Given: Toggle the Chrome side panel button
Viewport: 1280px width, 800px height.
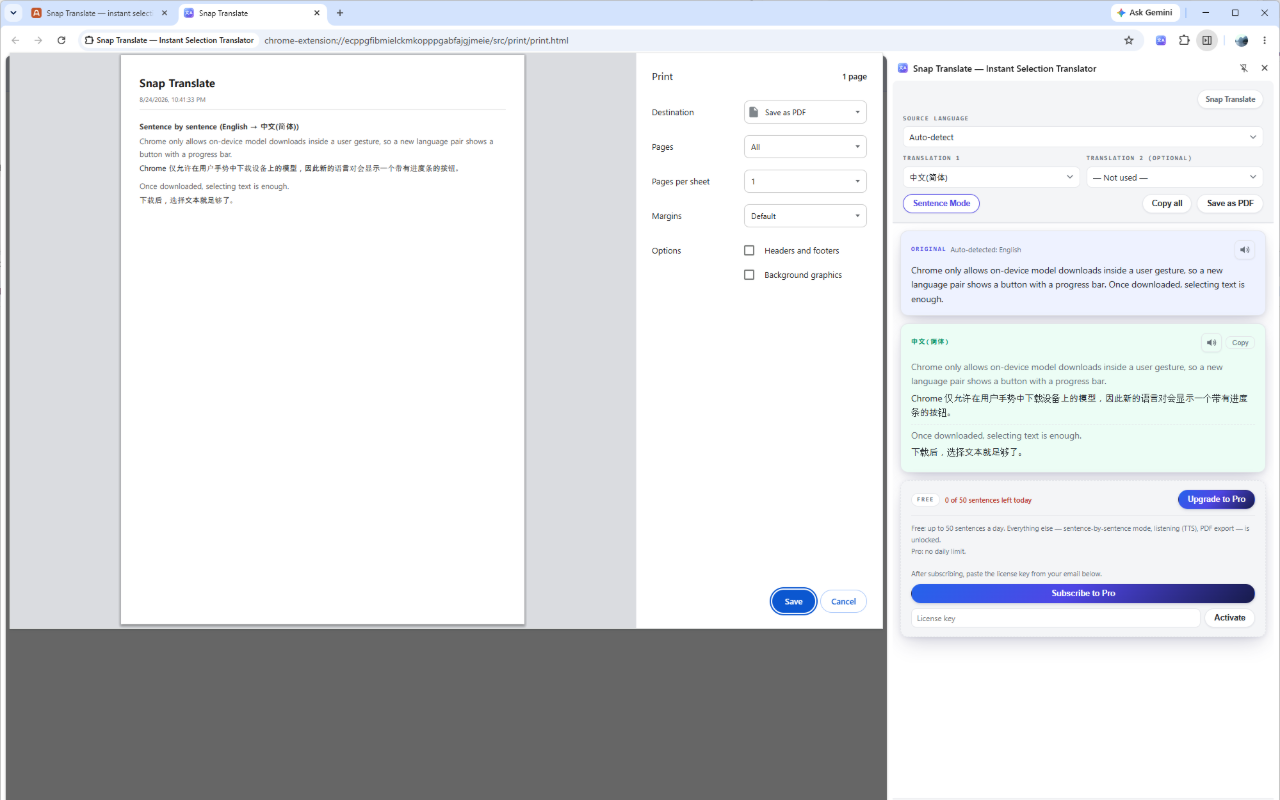Looking at the screenshot, I should coord(1207,40).
